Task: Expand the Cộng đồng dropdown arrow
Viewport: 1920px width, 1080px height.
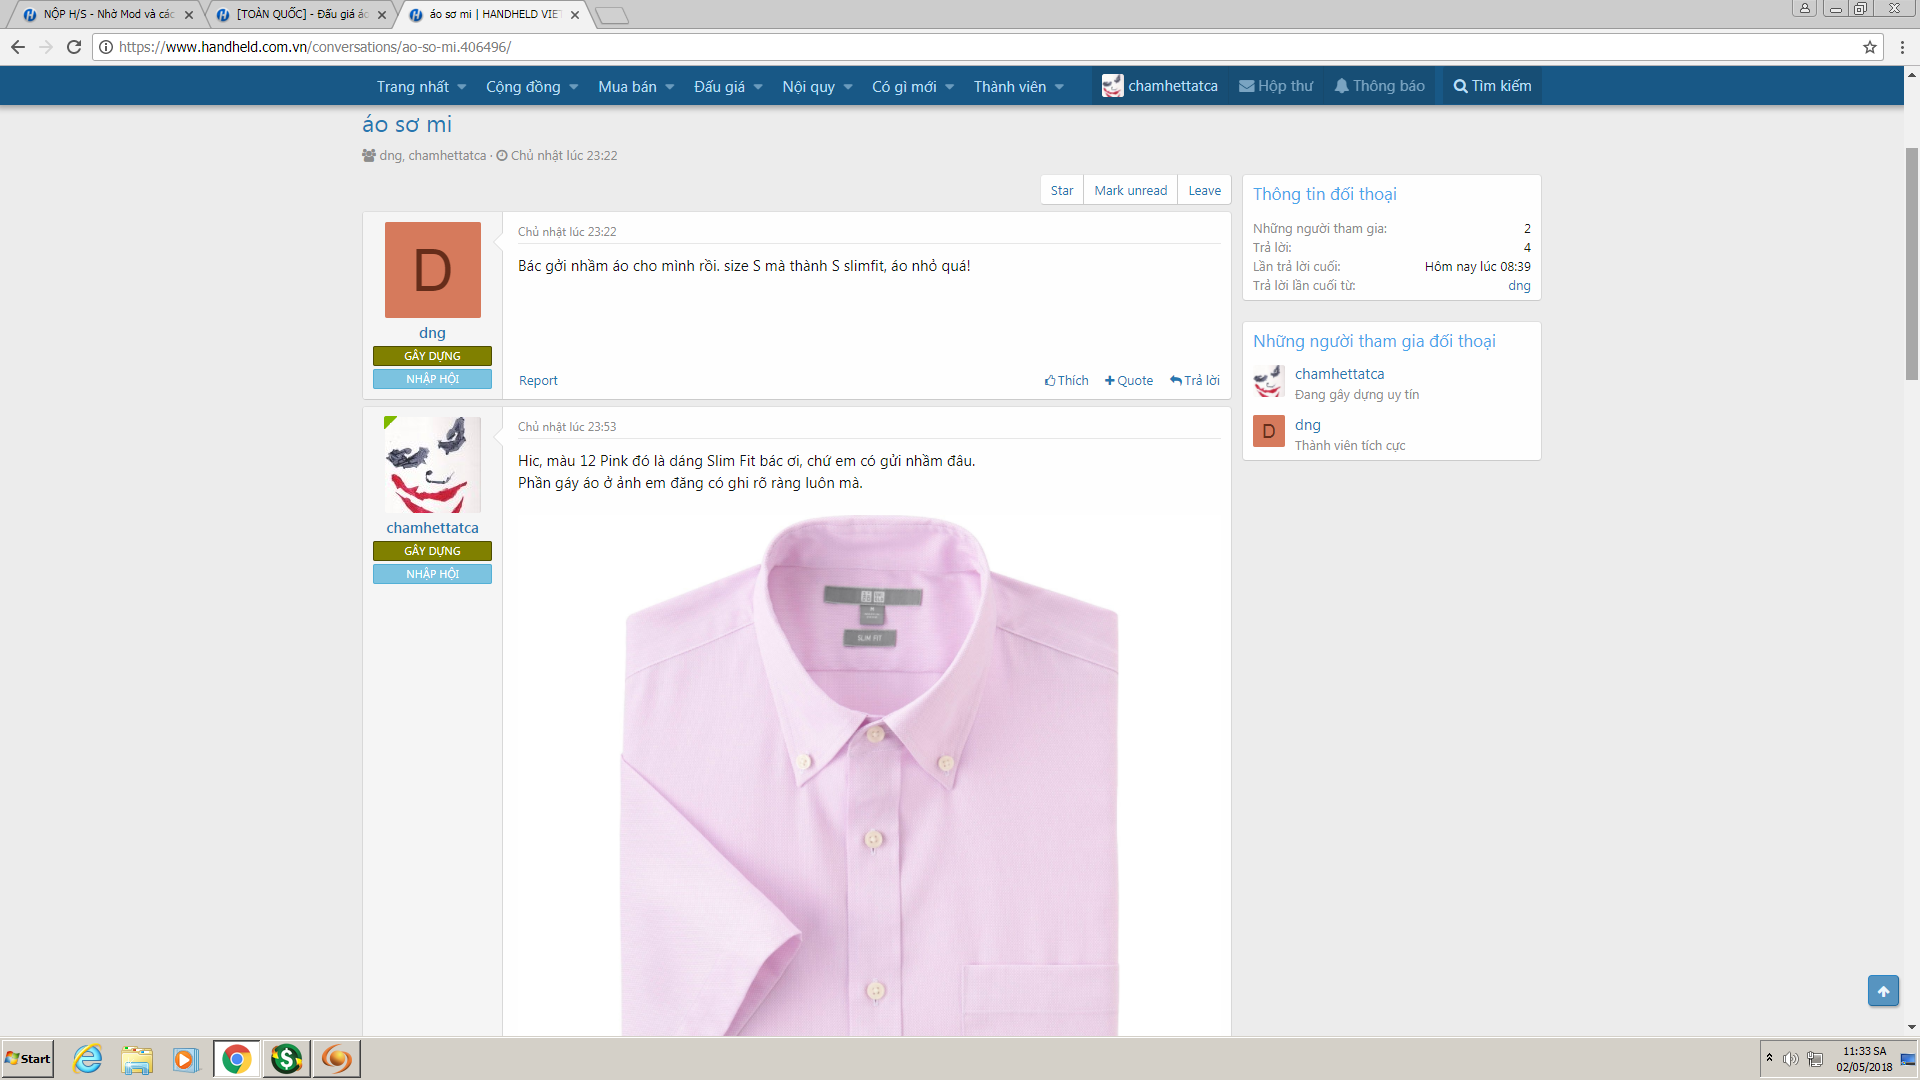Action: pos(574,87)
